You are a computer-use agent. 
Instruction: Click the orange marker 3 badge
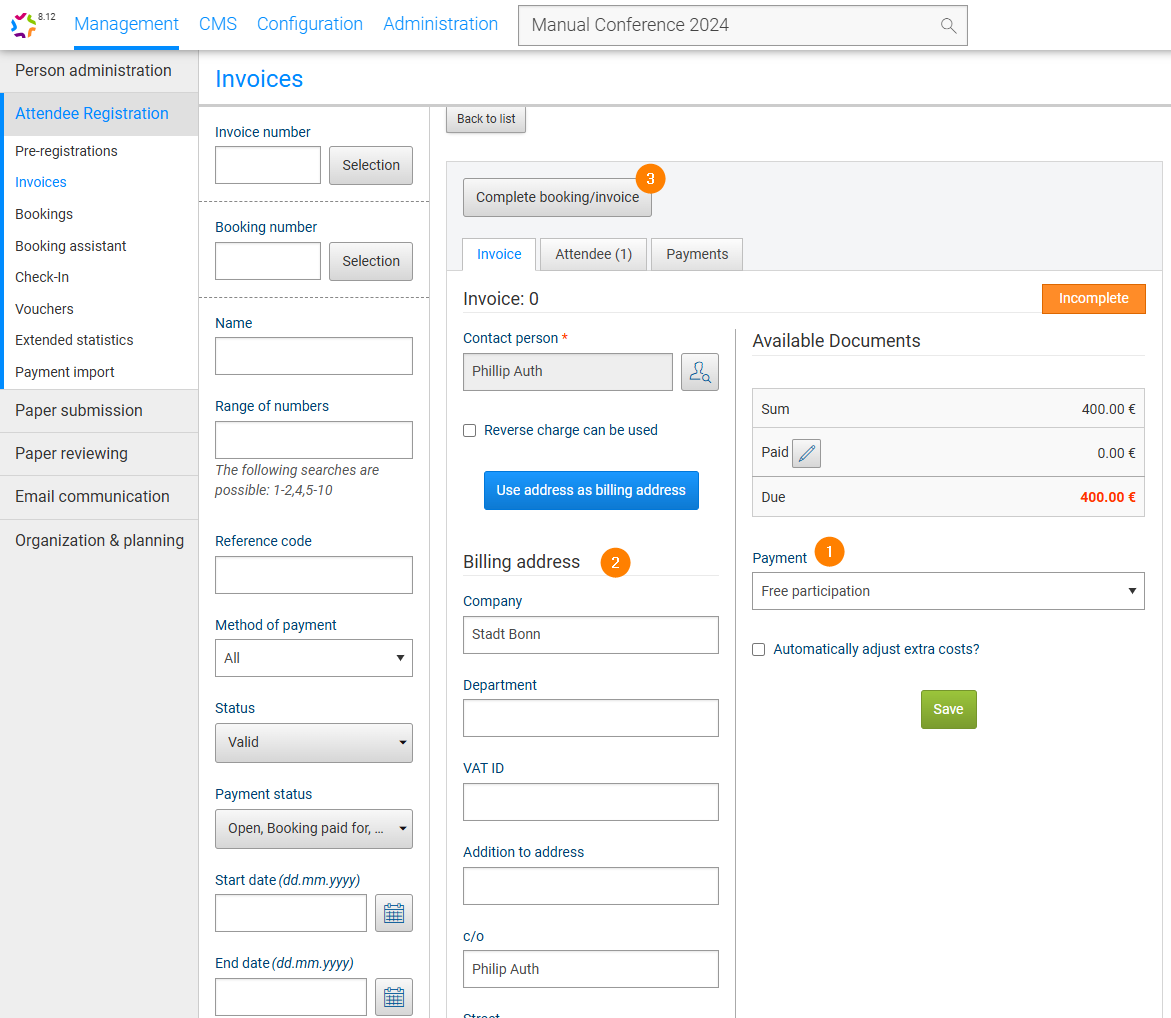point(650,179)
